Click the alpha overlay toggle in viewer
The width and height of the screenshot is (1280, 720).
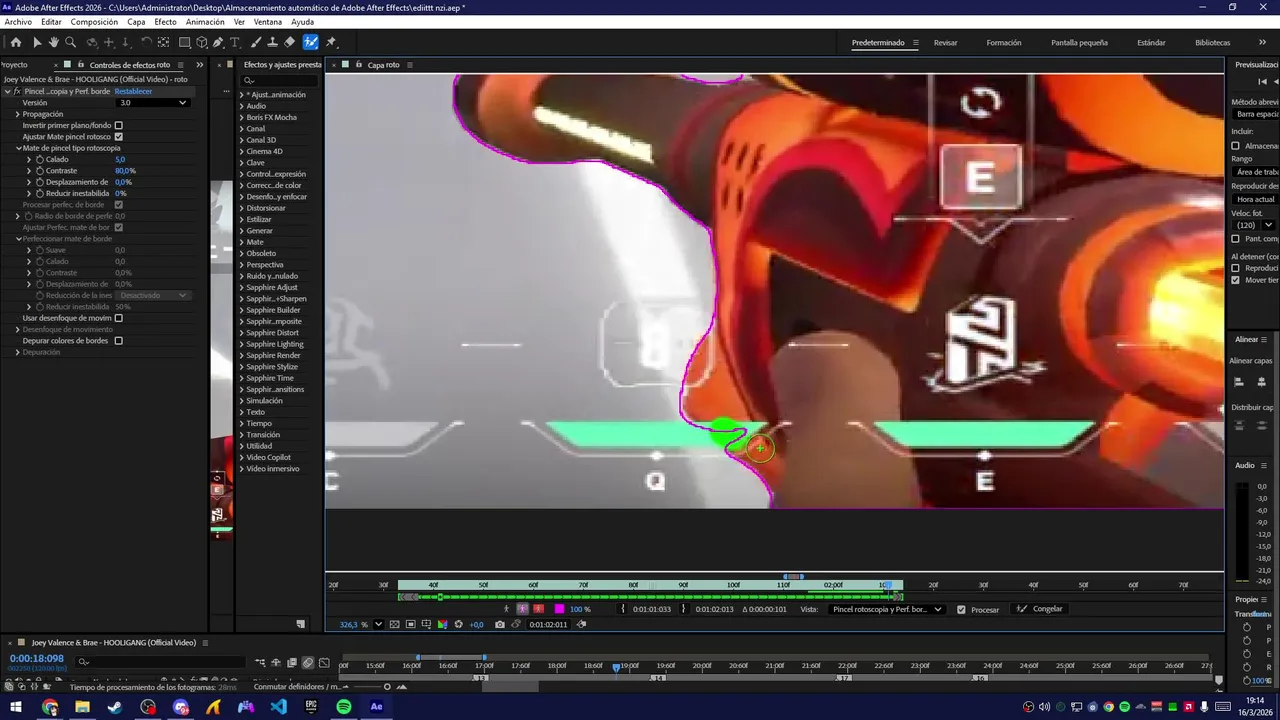click(539, 608)
